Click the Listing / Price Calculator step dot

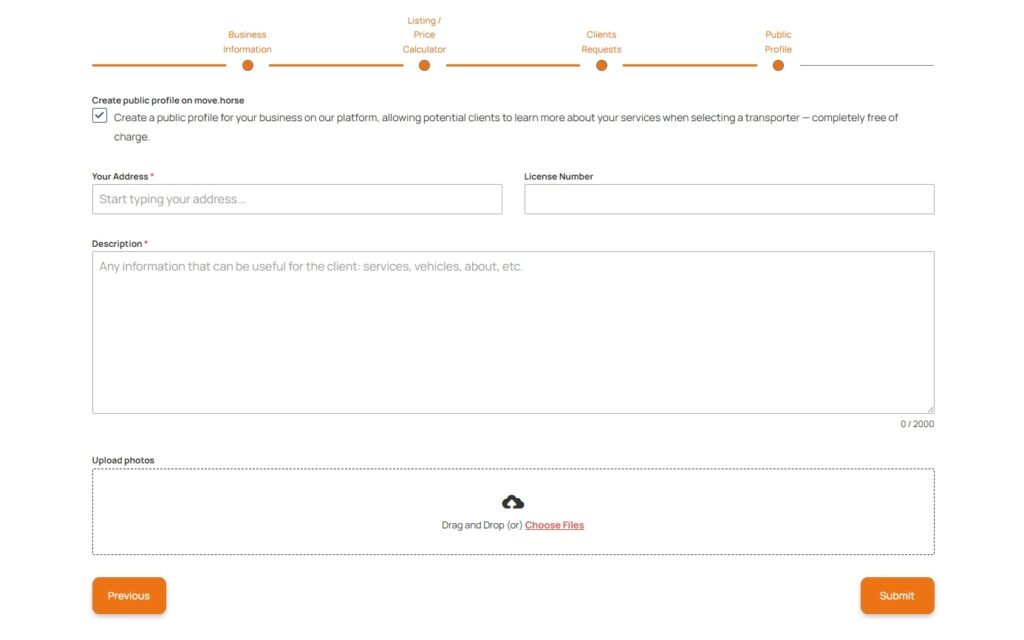click(424, 66)
